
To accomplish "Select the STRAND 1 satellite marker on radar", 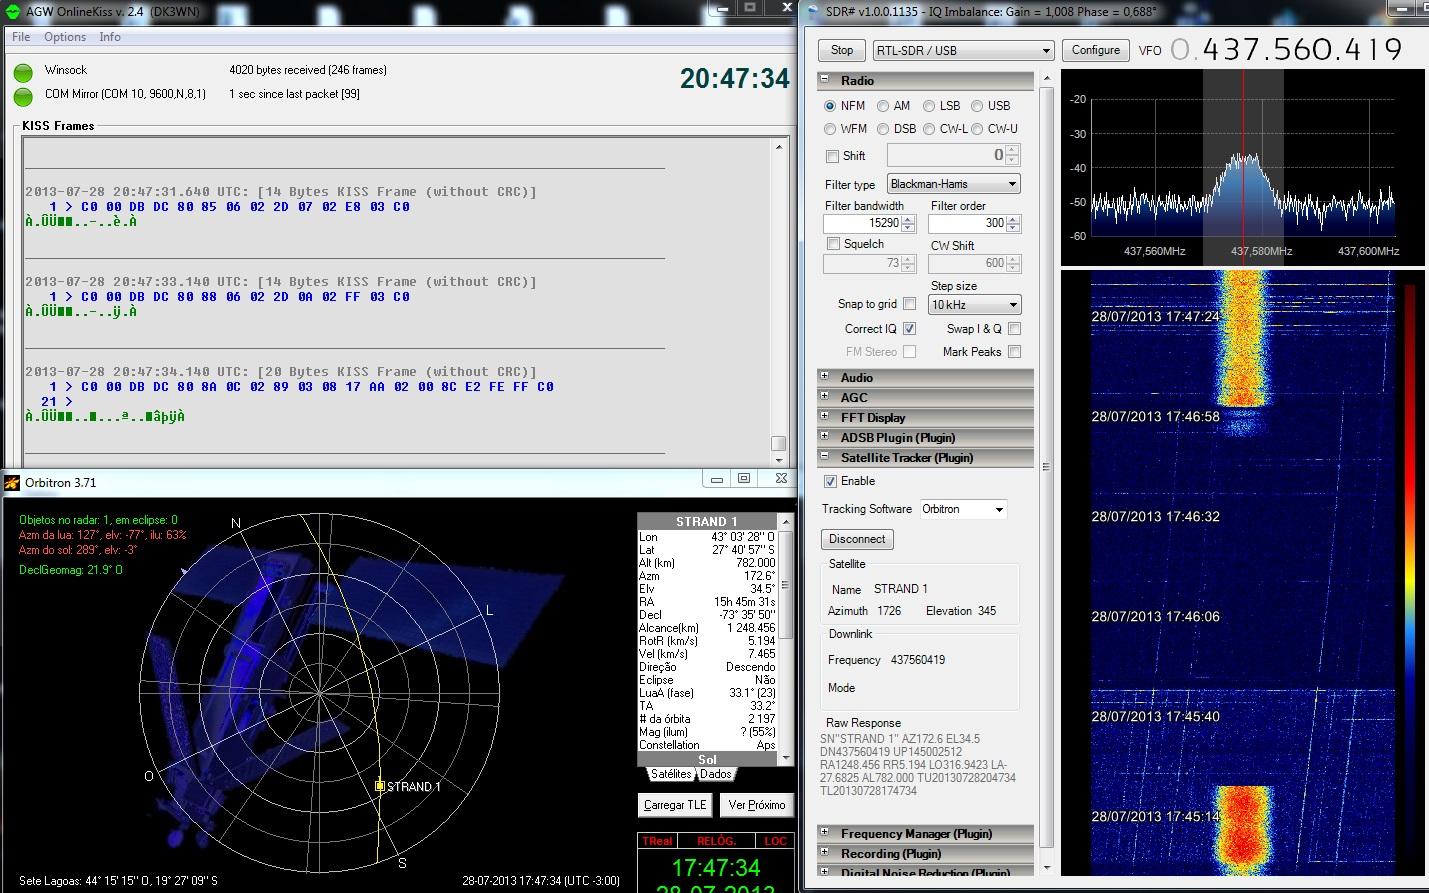I will click(380, 786).
